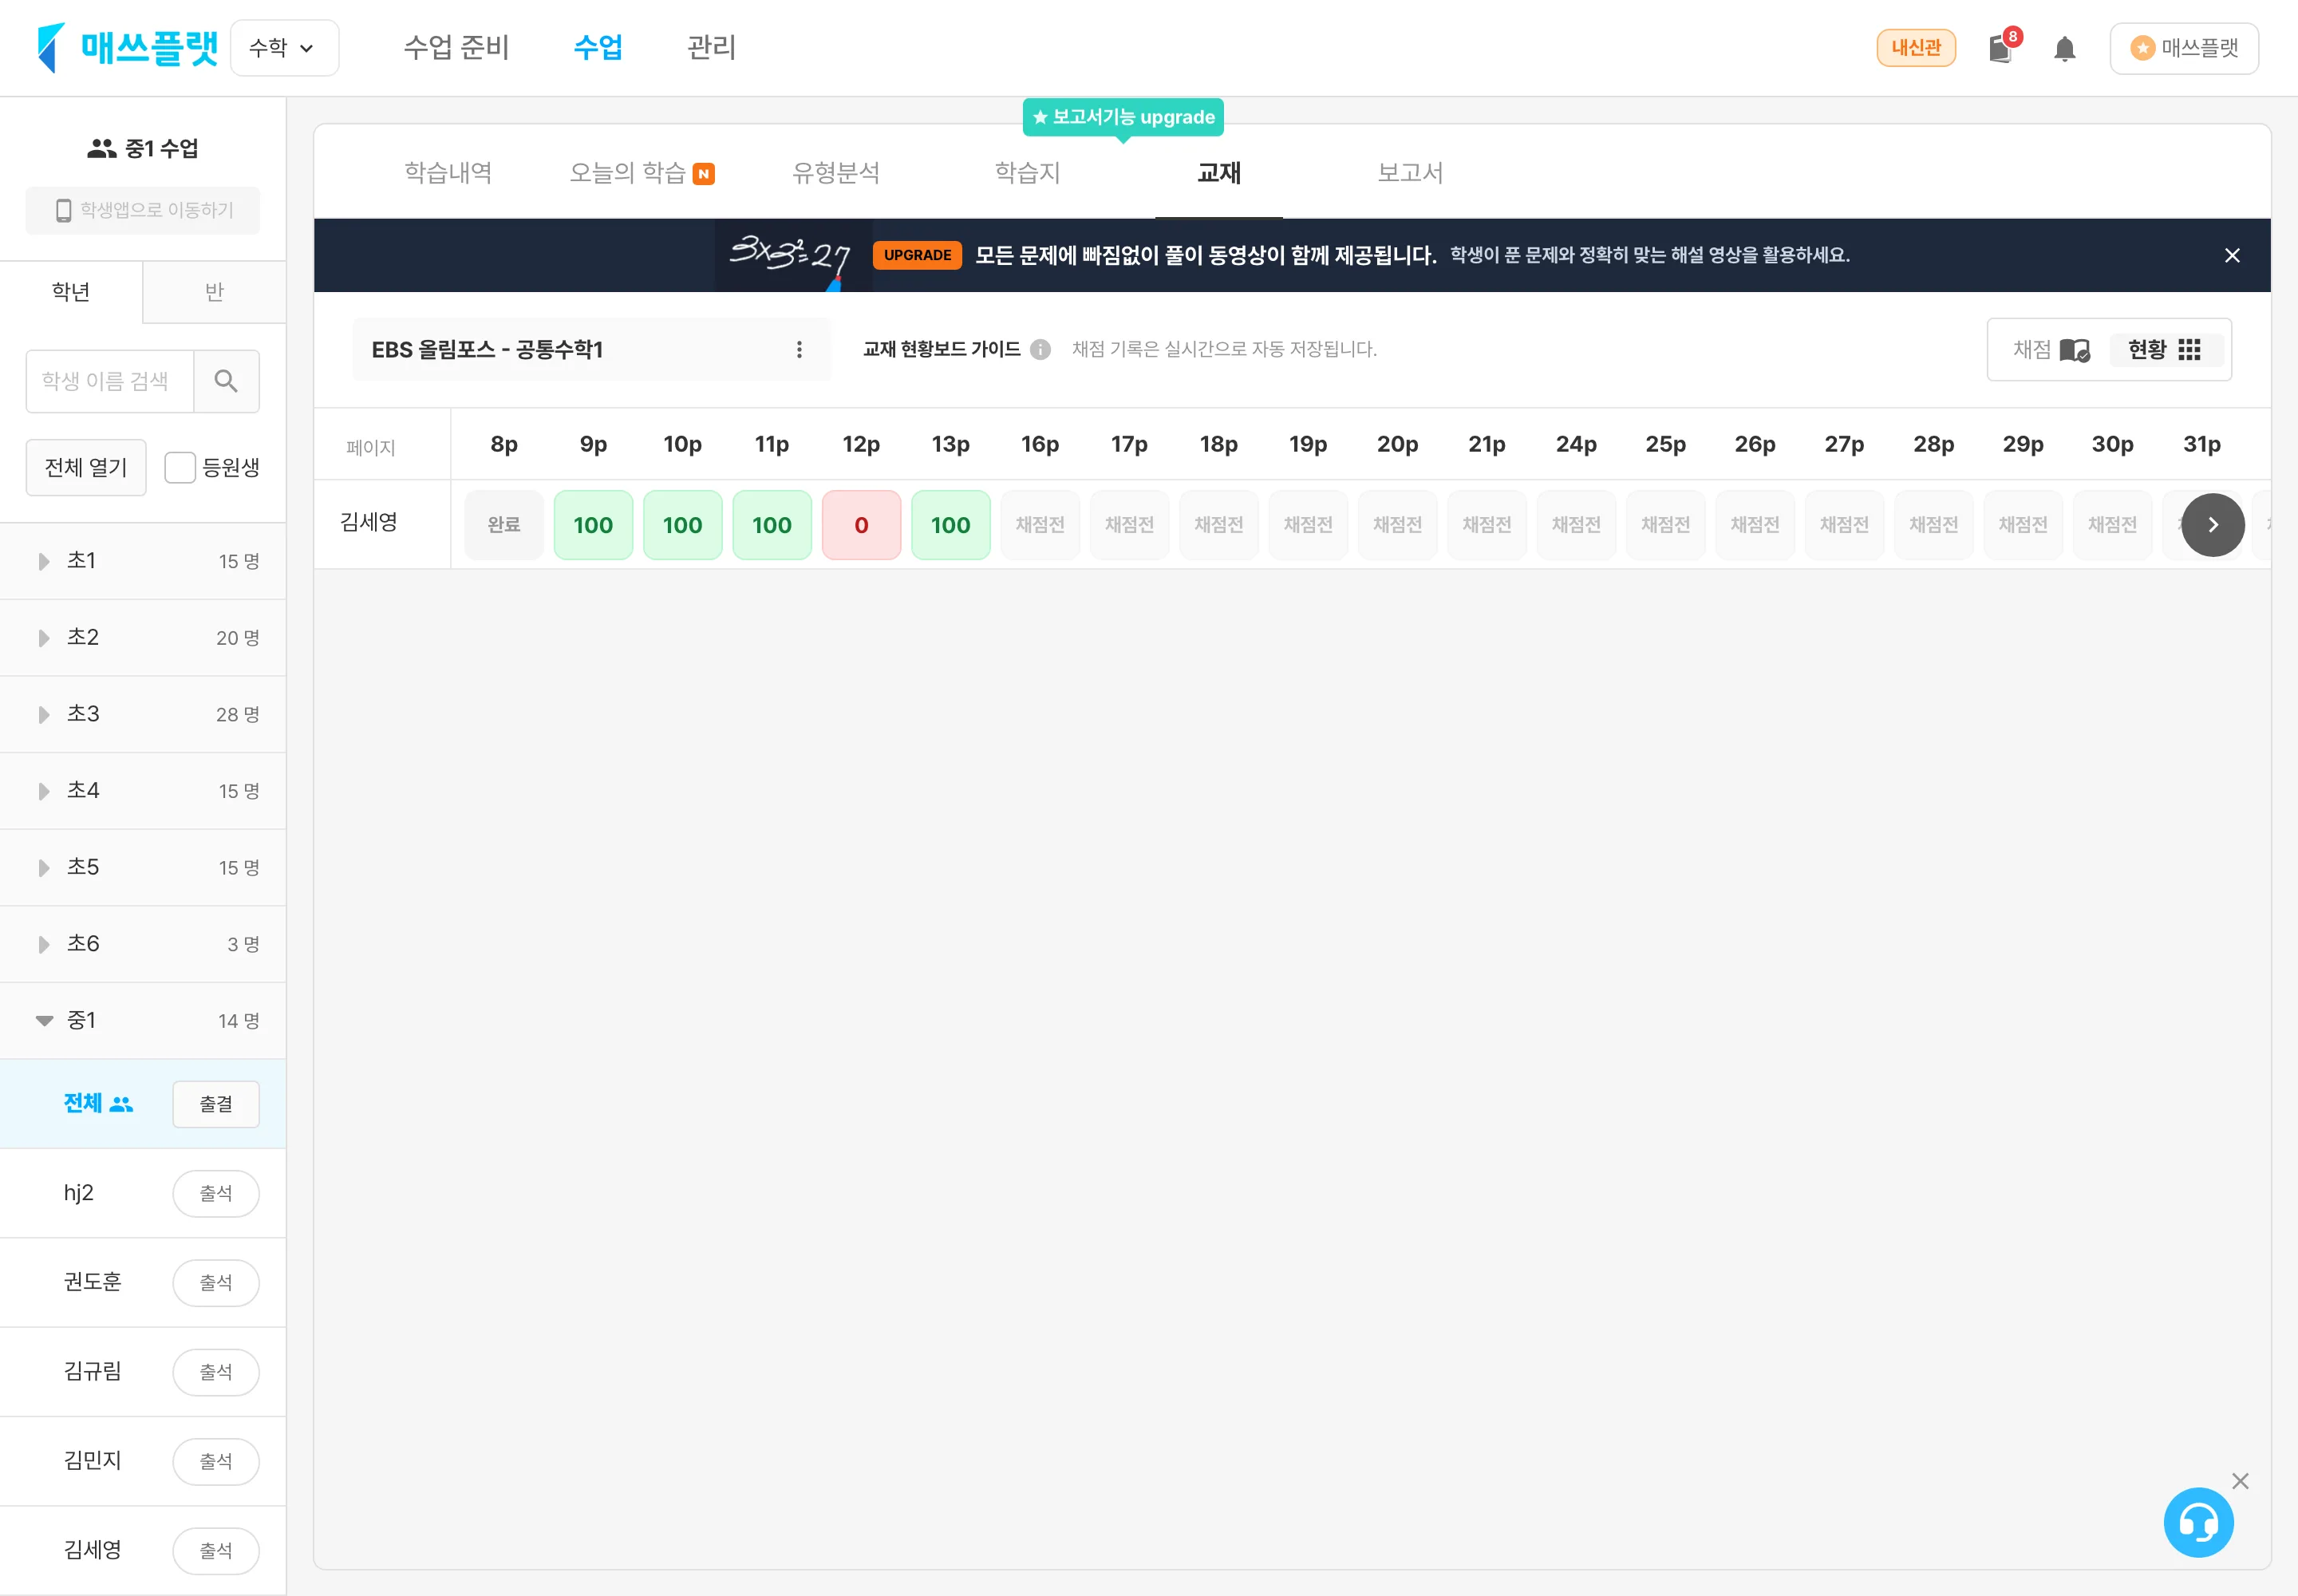Toggle 출석 for 김민지

[x=216, y=1461]
